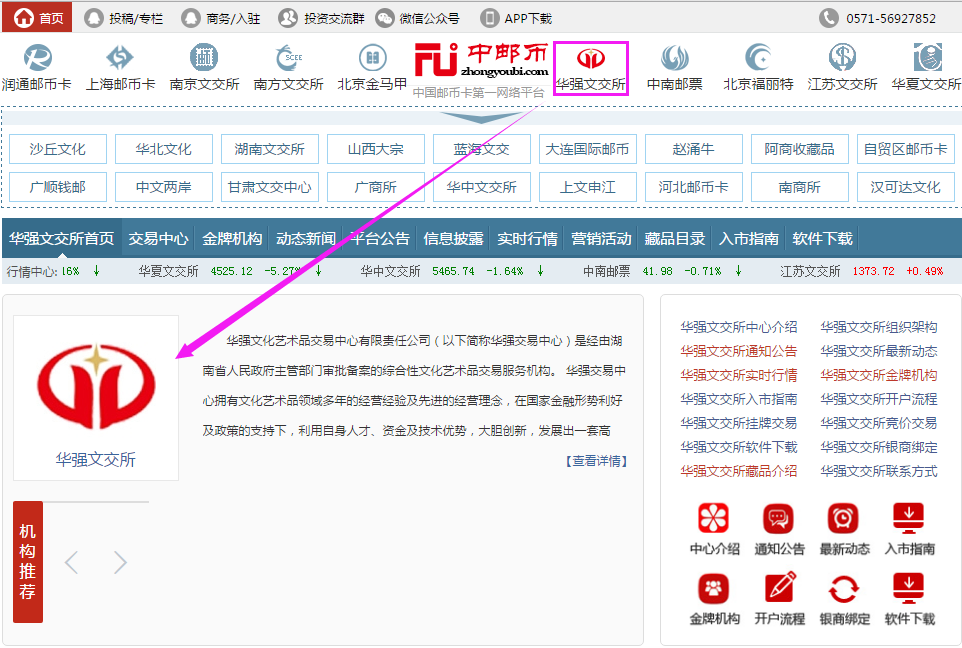Open the 最新动态 alarm clock icon

click(x=844, y=519)
